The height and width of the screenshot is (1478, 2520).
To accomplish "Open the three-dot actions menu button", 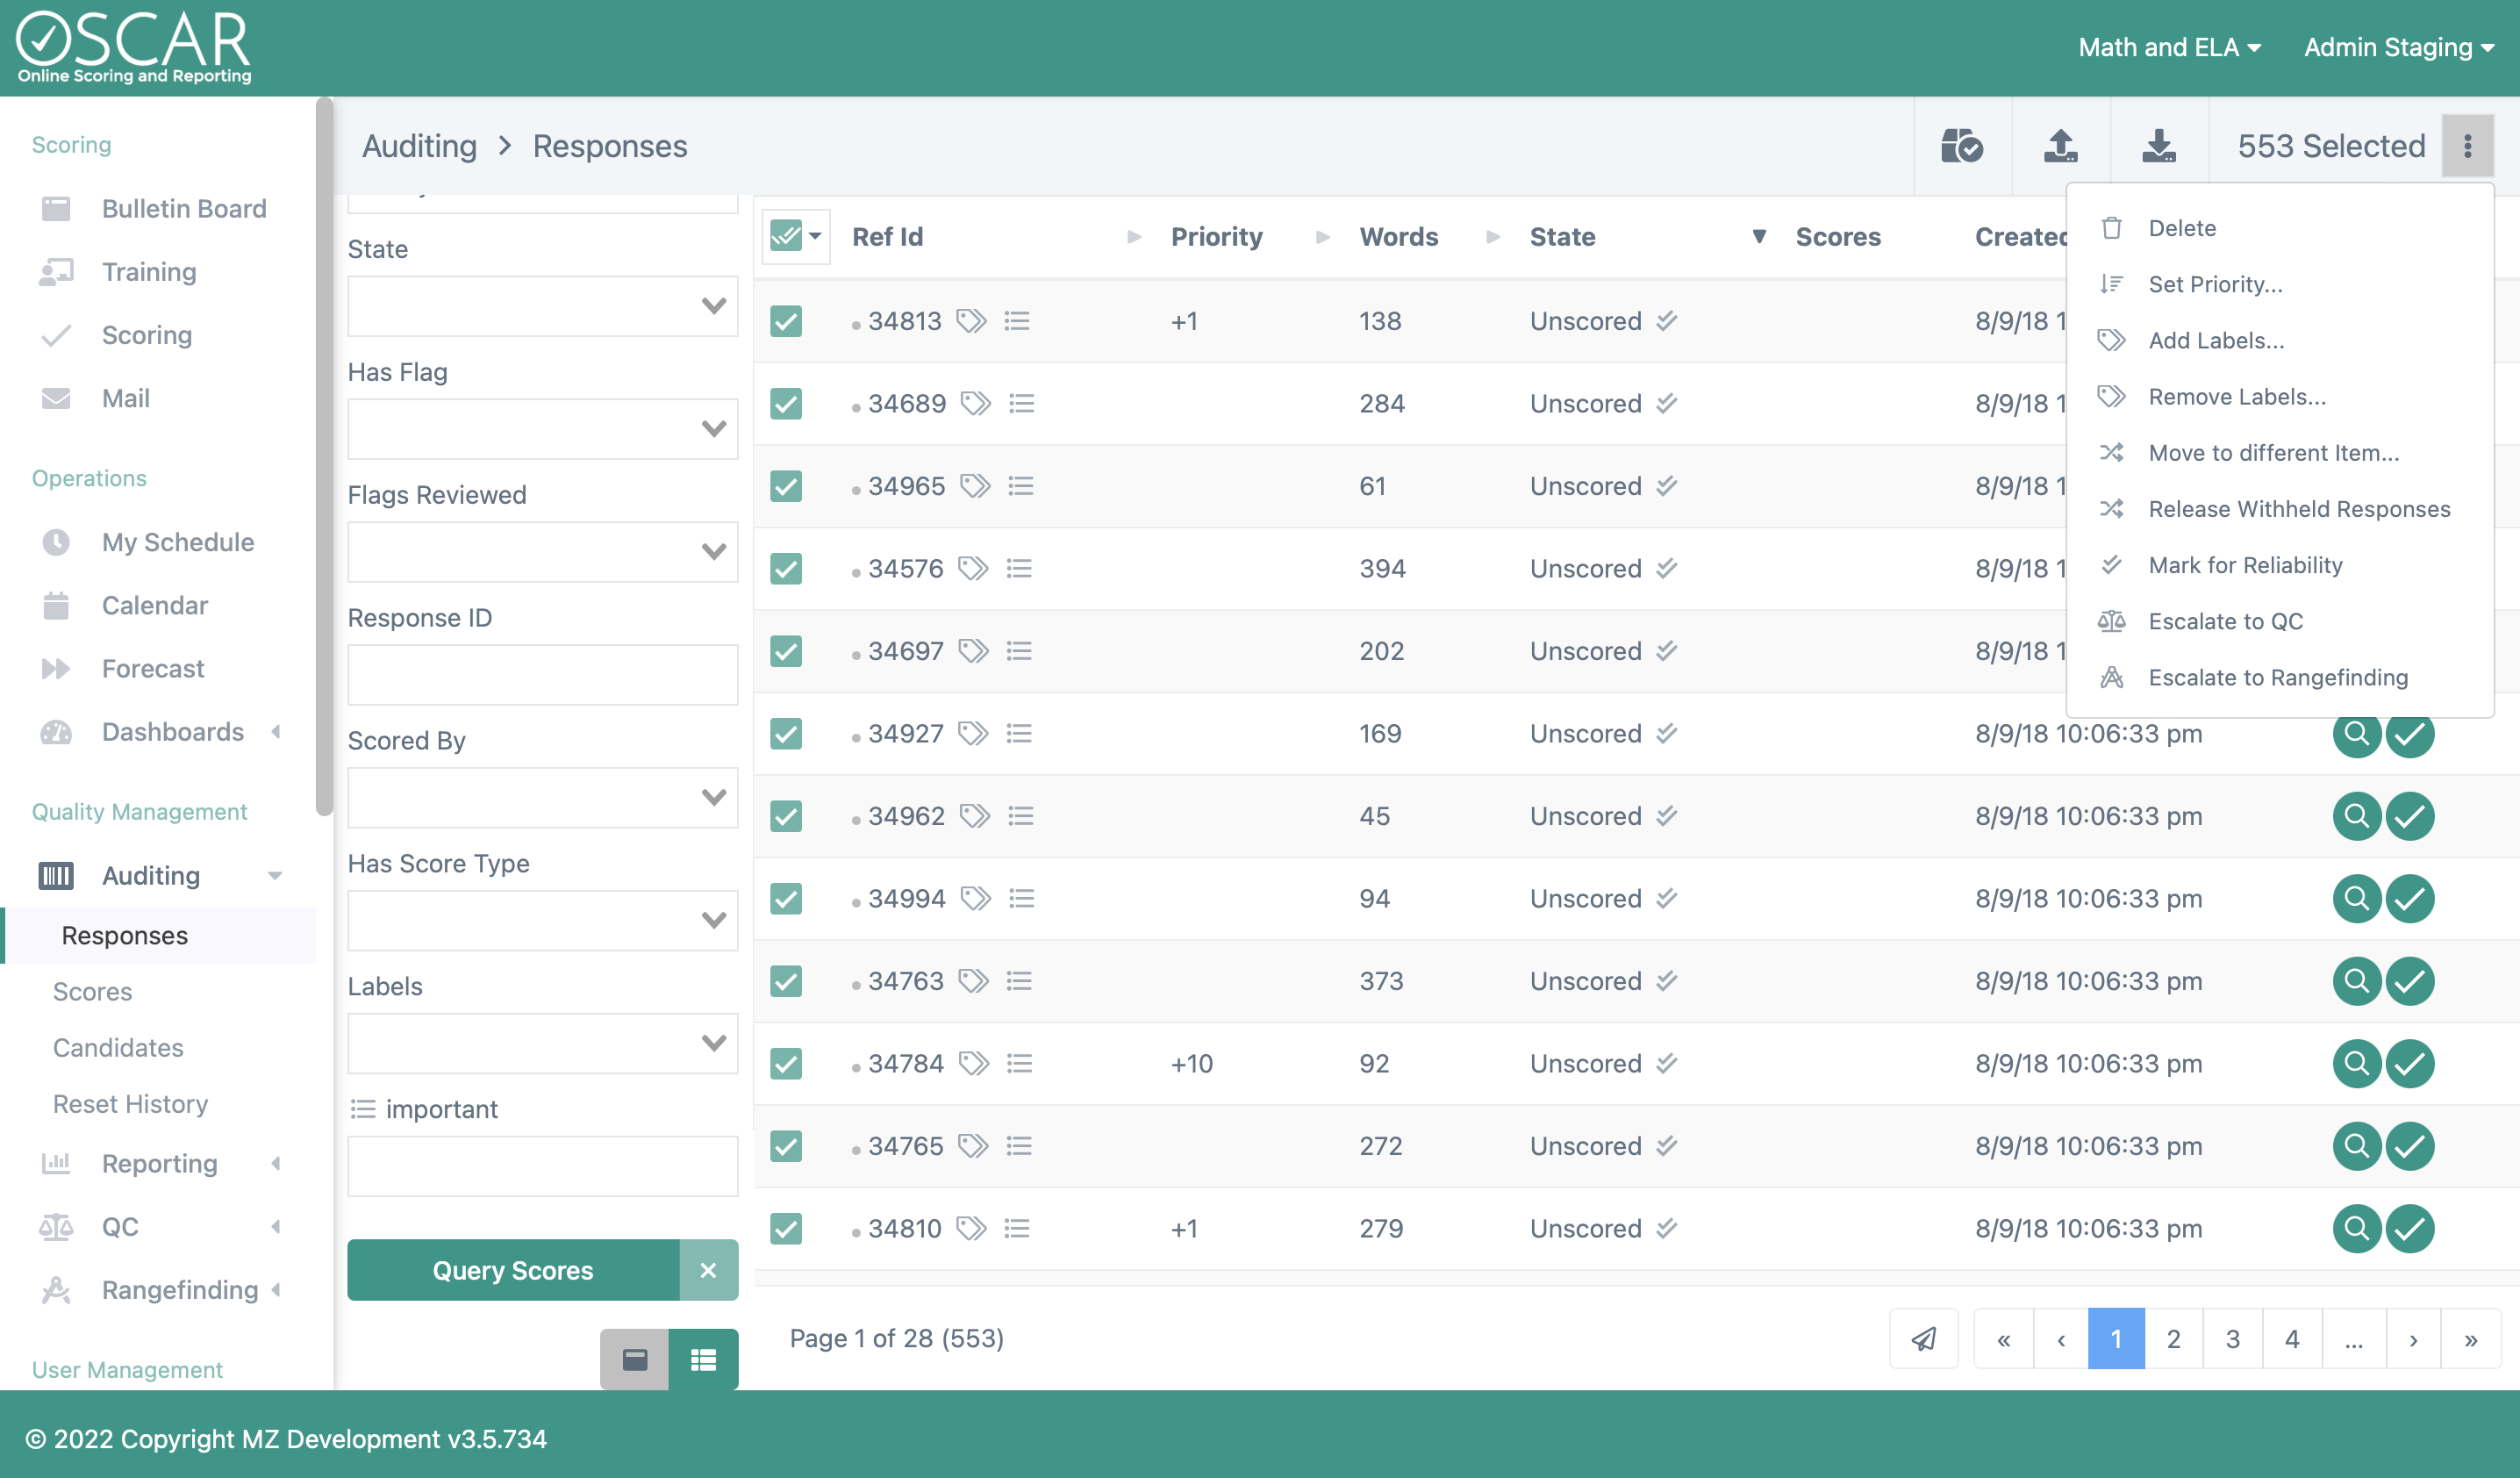I will [x=2467, y=146].
